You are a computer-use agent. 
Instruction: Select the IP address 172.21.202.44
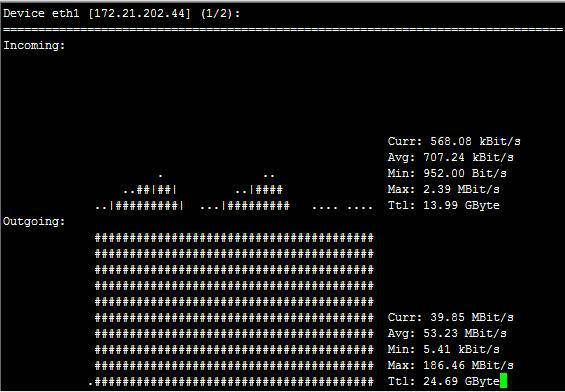point(139,14)
